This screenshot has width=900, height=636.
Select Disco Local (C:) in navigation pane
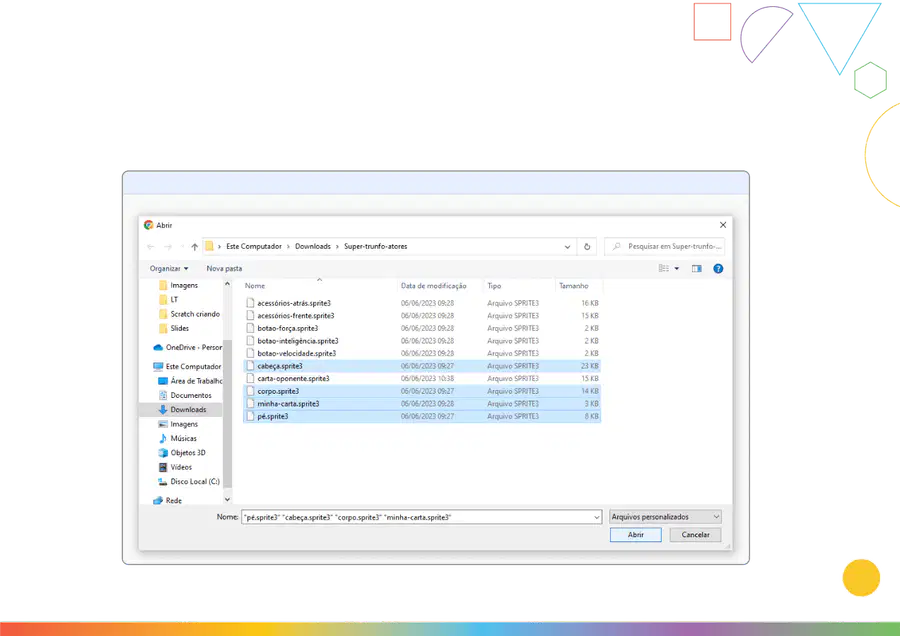189,482
